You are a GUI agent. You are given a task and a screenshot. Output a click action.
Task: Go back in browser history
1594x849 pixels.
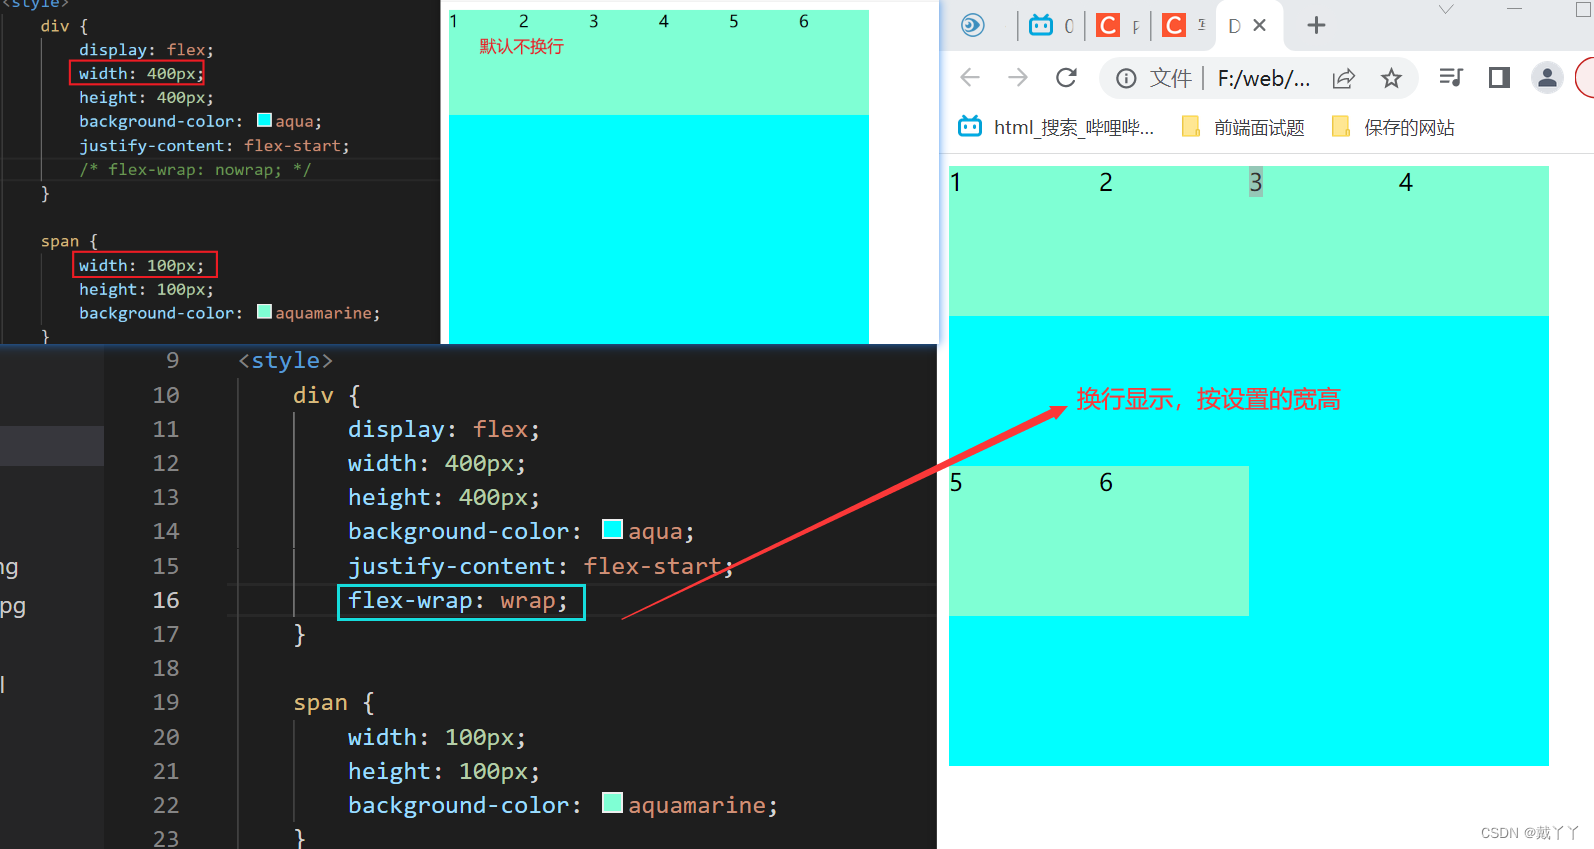[970, 78]
